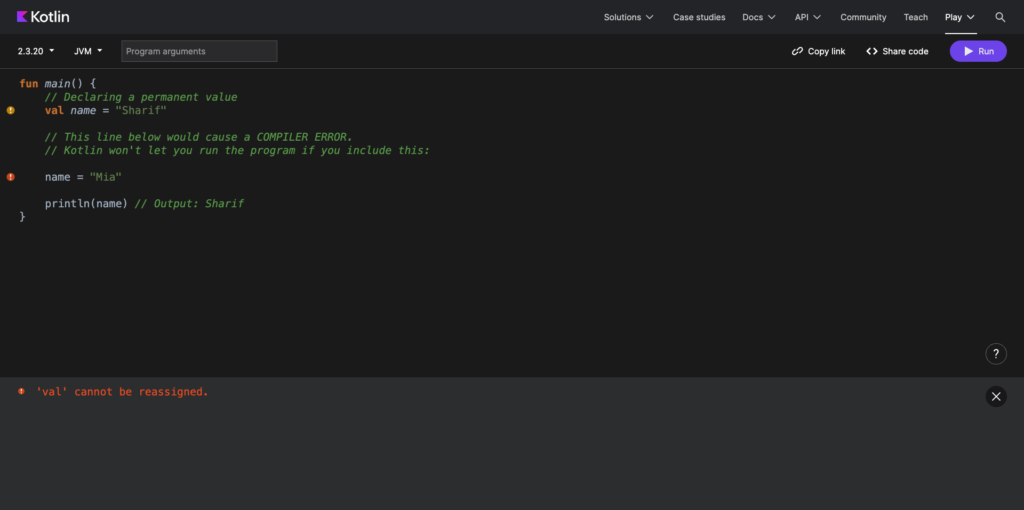This screenshot has width=1024, height=510.
Task: Open the Teach page
Action: 915,17
